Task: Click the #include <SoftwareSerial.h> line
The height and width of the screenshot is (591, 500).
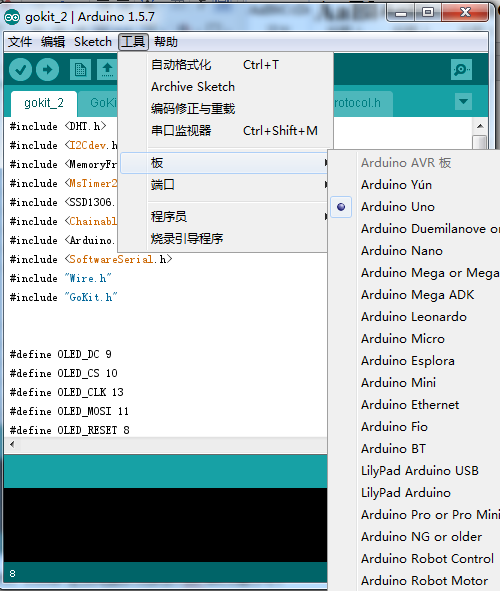Action: 91,259
